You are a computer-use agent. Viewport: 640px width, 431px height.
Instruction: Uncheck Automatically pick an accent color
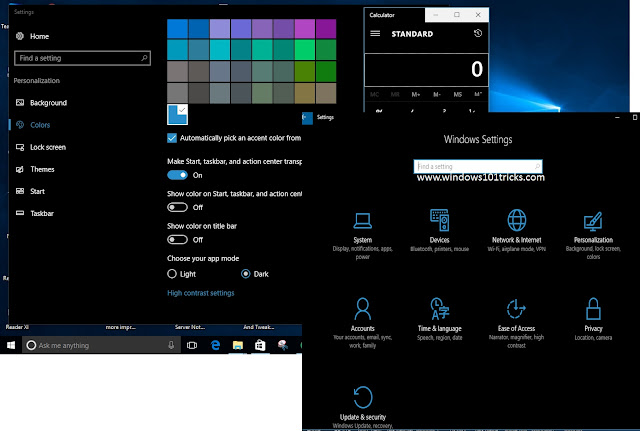[x=172, y=138]
